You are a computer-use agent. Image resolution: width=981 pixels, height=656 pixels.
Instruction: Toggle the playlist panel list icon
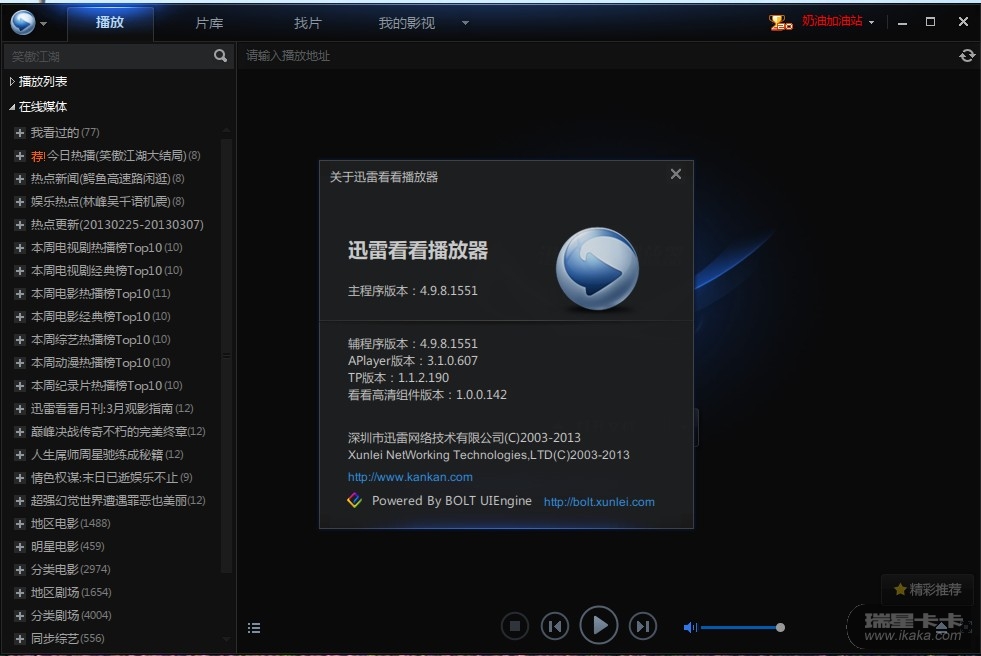click(x=253, y=628)
